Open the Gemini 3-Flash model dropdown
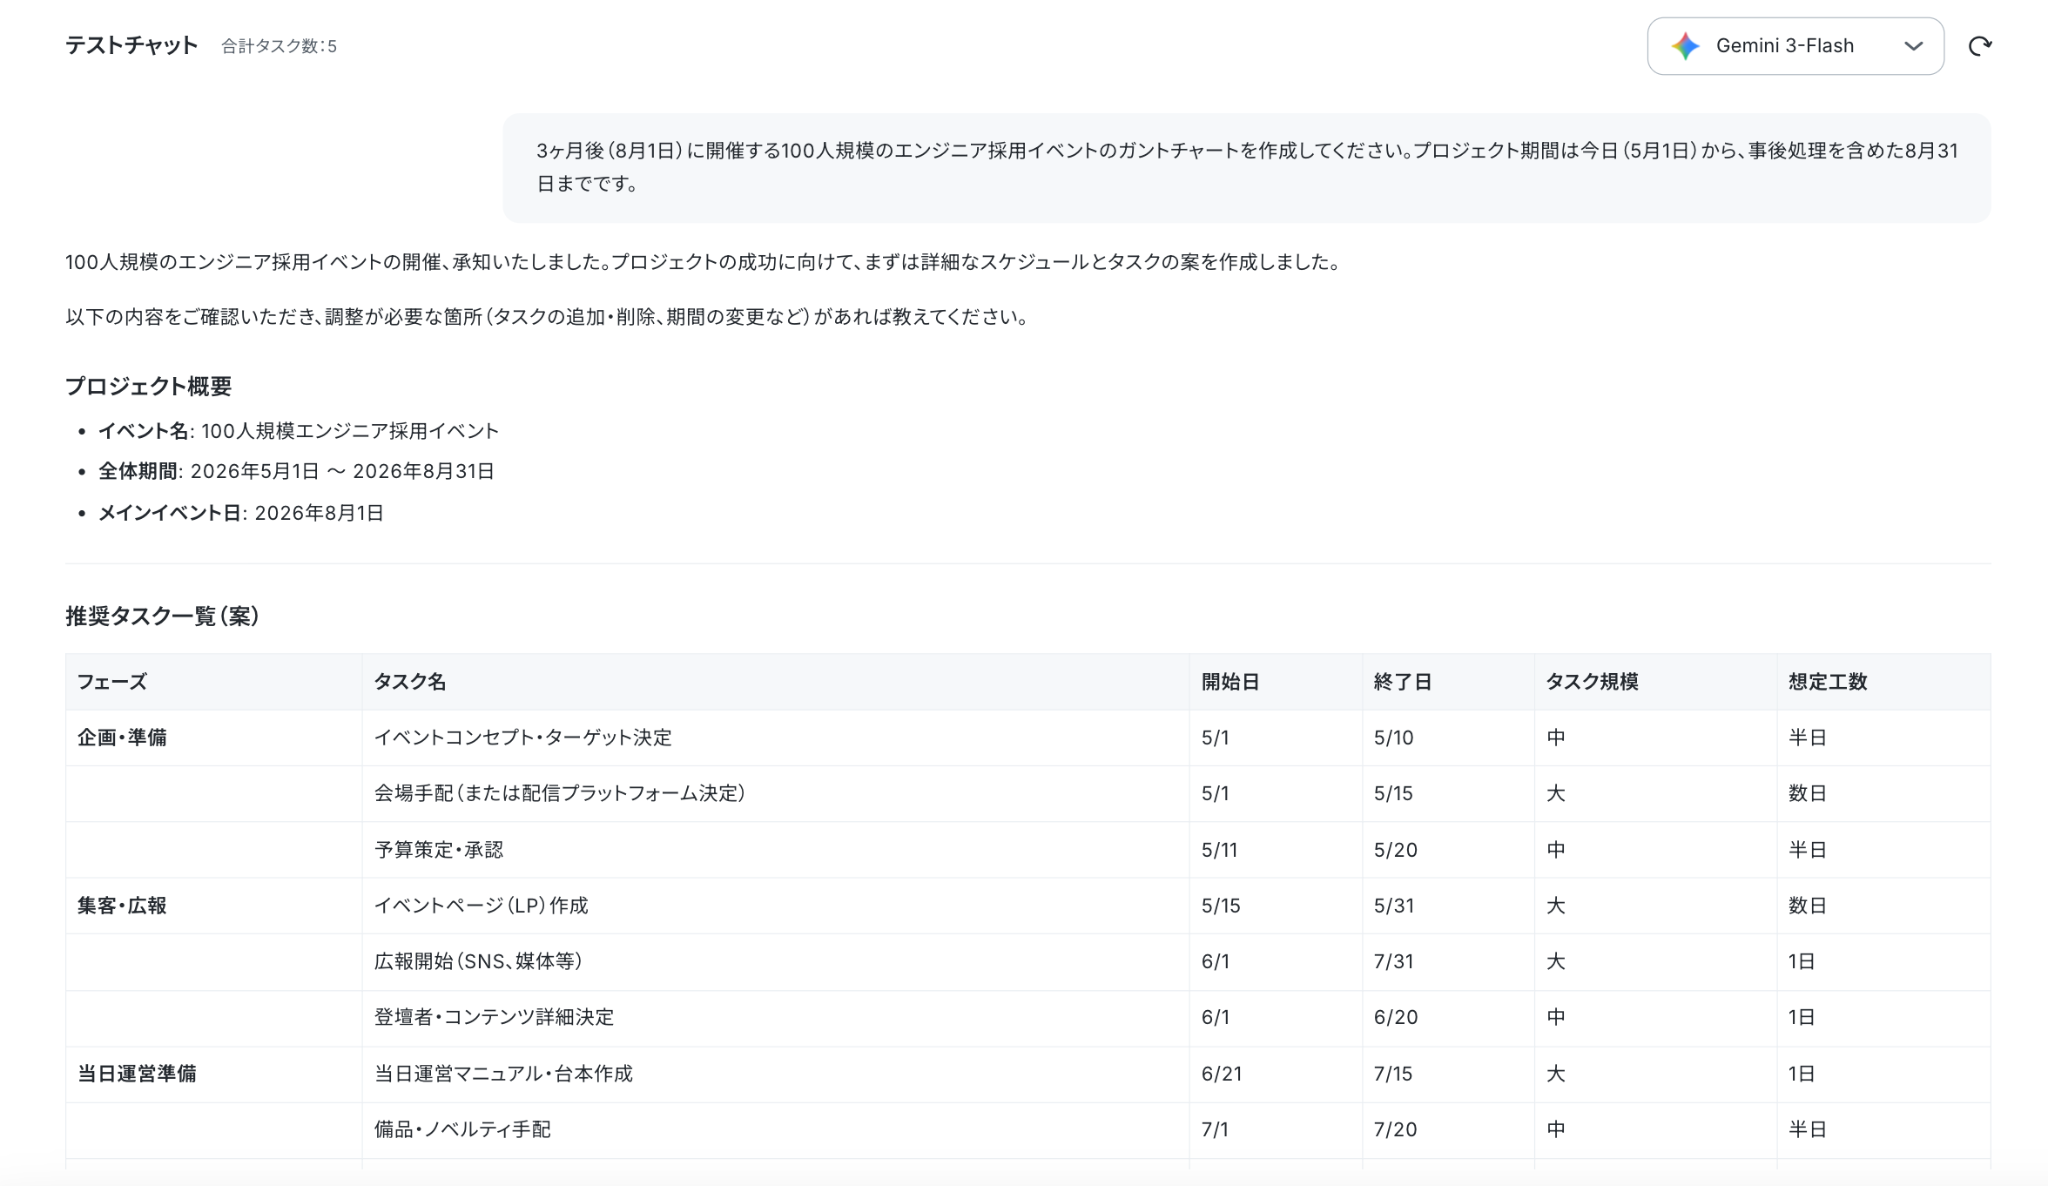This screenshot has width=2048, height=1186. 1795,46
